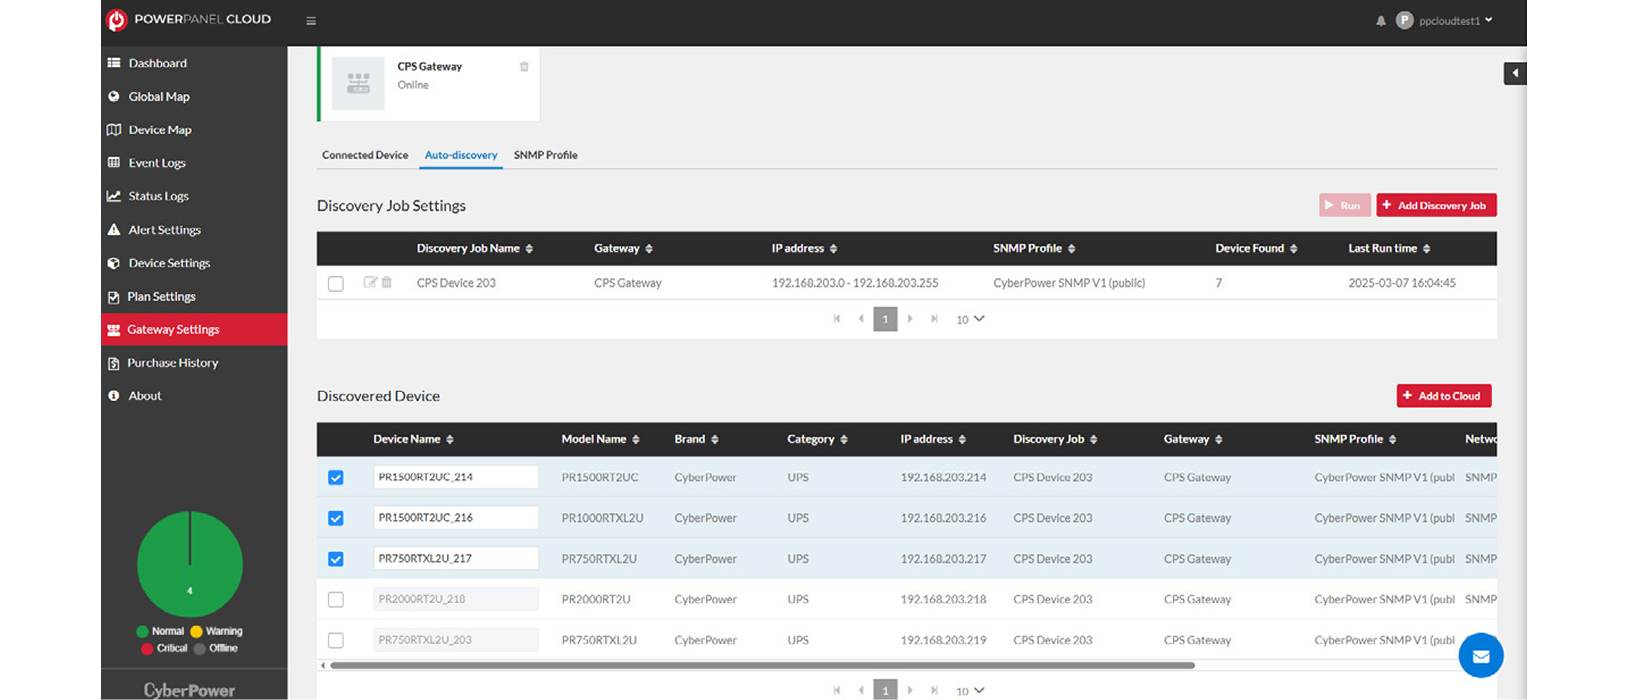Go to Dashboard in the sidebar
This screenshot has height=700, width=1628.
(158, 63)
